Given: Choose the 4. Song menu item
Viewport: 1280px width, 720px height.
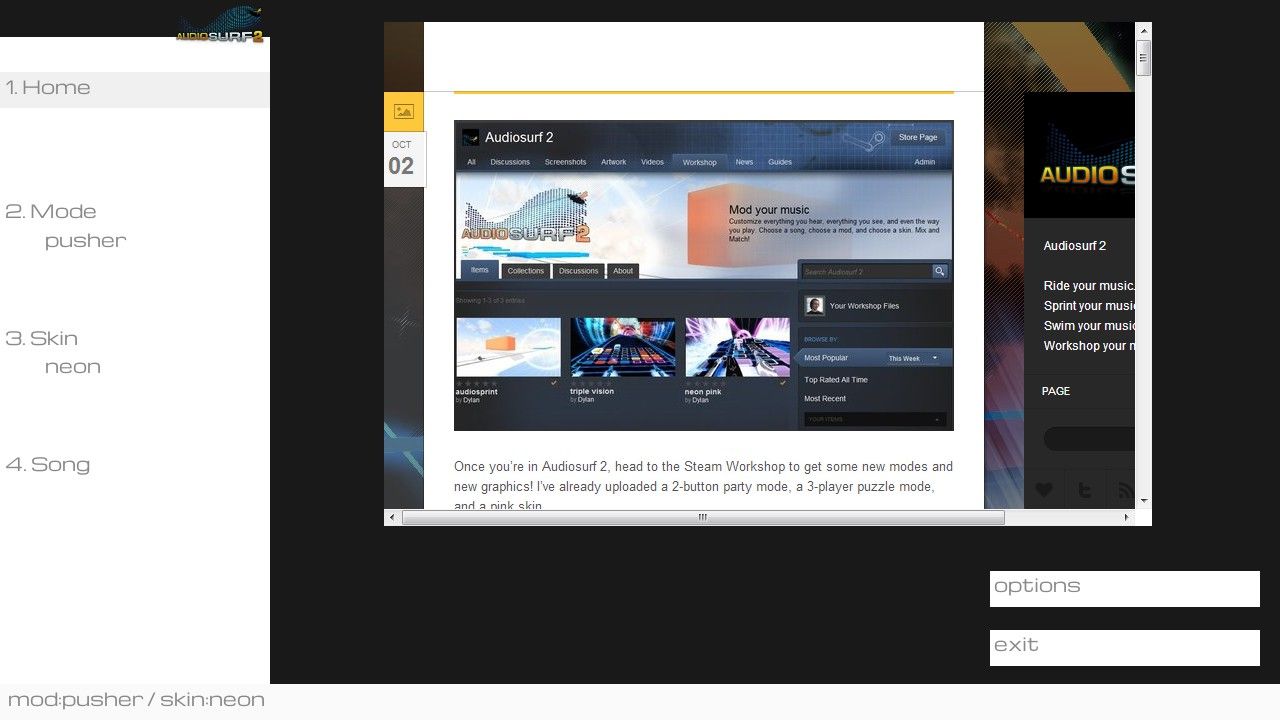Looking at the screenshot, I should click(x=48, y=464).
